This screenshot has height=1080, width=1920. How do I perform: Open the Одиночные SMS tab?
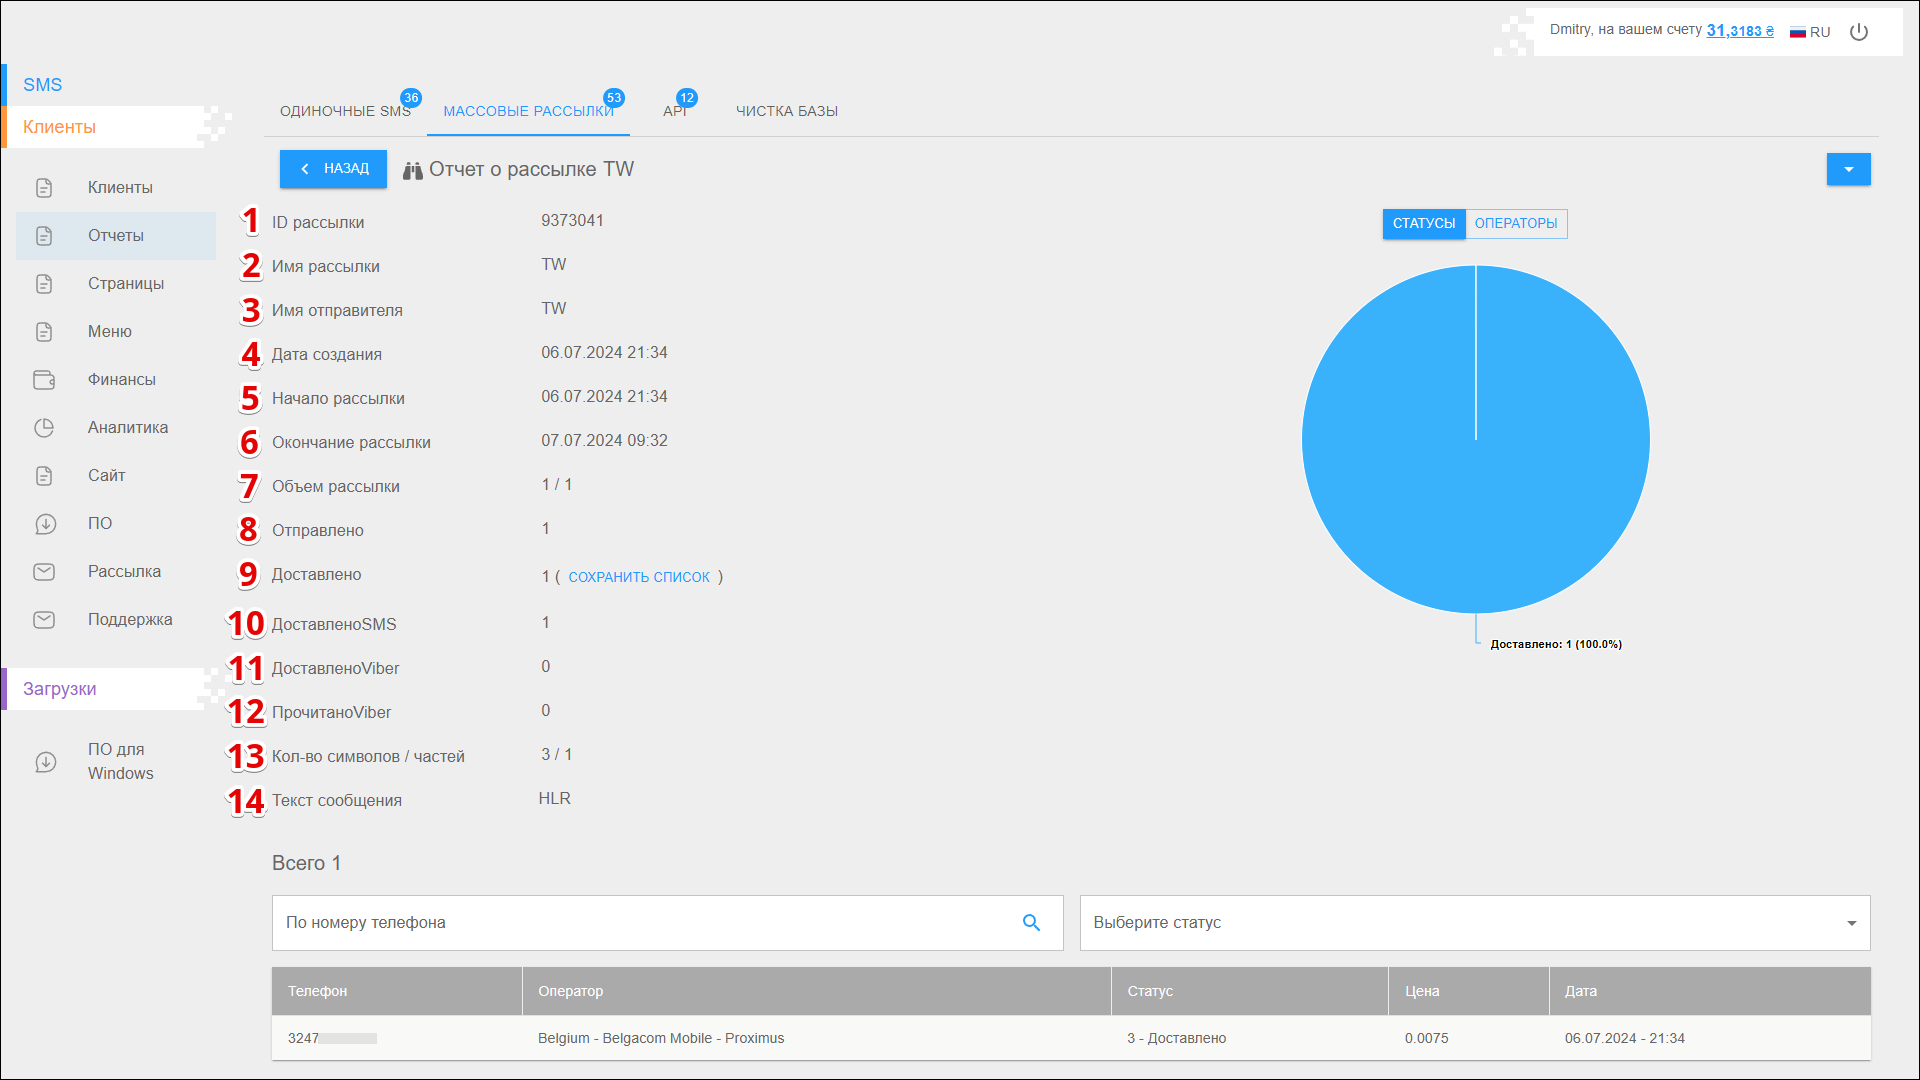(x=345, y=111)
